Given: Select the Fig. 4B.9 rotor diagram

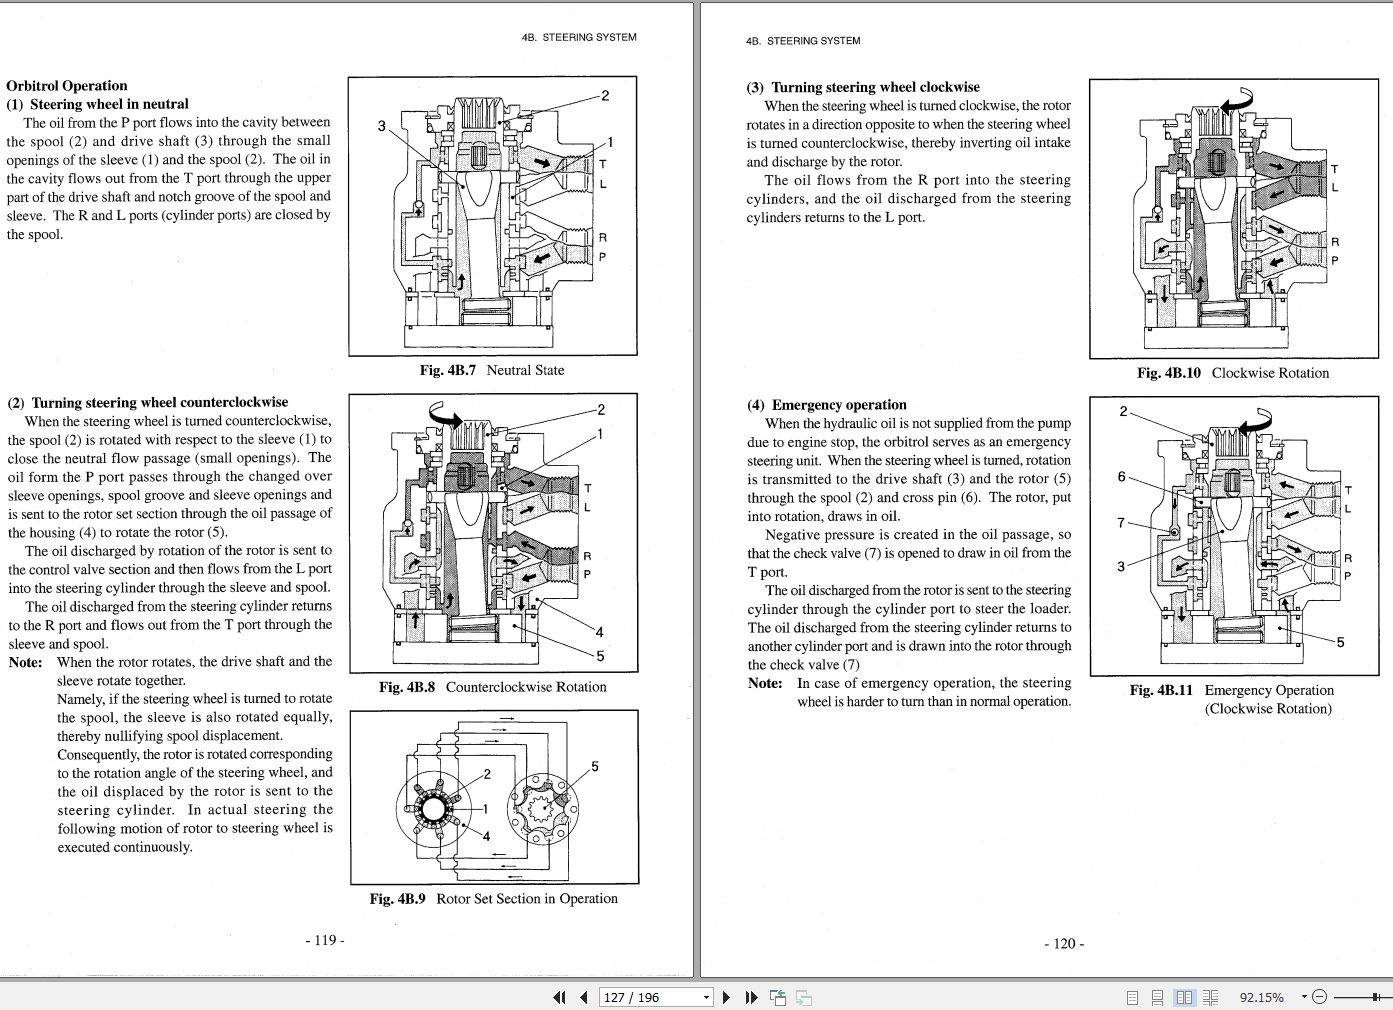Looking at the screenshot, I should [493, 798].
